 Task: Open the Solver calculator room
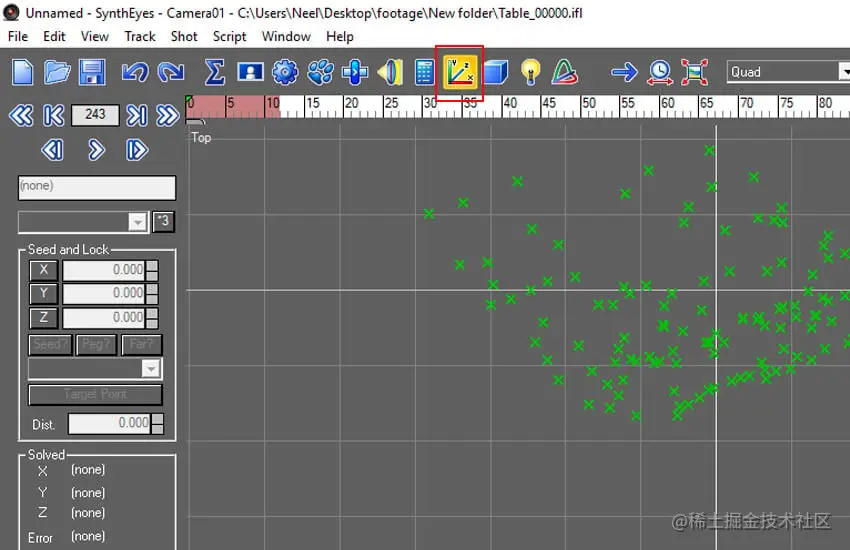click(x=424, y=72)
